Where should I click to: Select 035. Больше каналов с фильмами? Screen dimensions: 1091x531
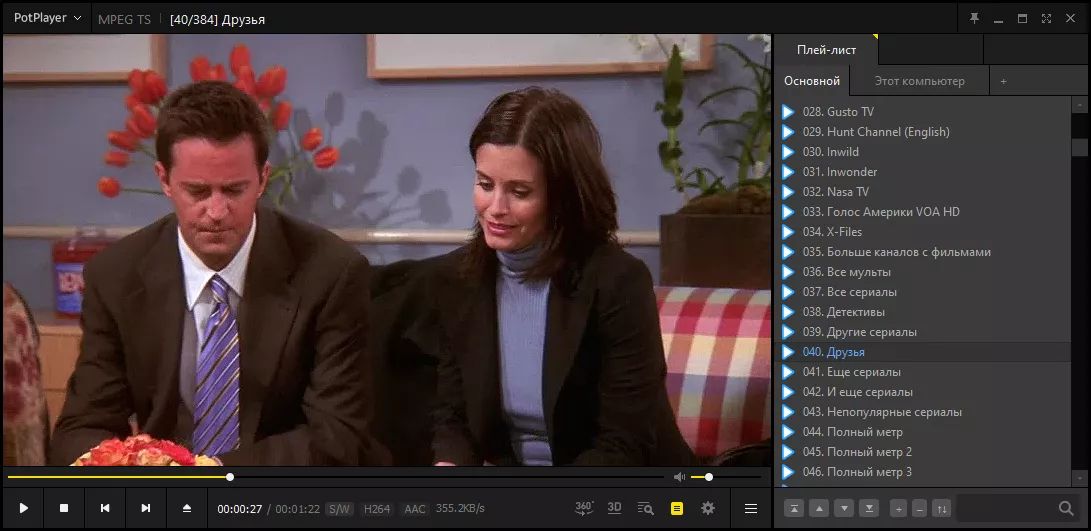(x=922, y=252)
